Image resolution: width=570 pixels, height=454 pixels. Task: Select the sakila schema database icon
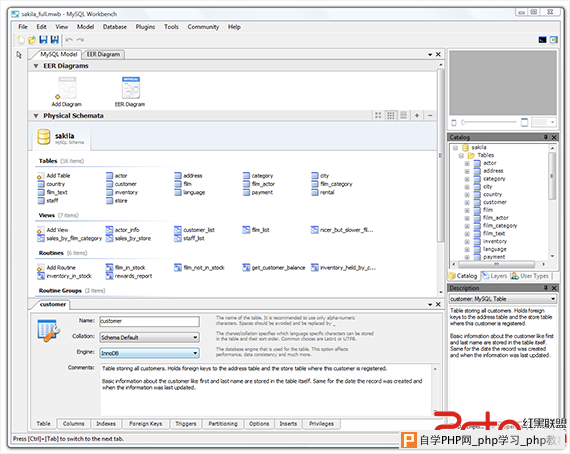pos(44,137)
